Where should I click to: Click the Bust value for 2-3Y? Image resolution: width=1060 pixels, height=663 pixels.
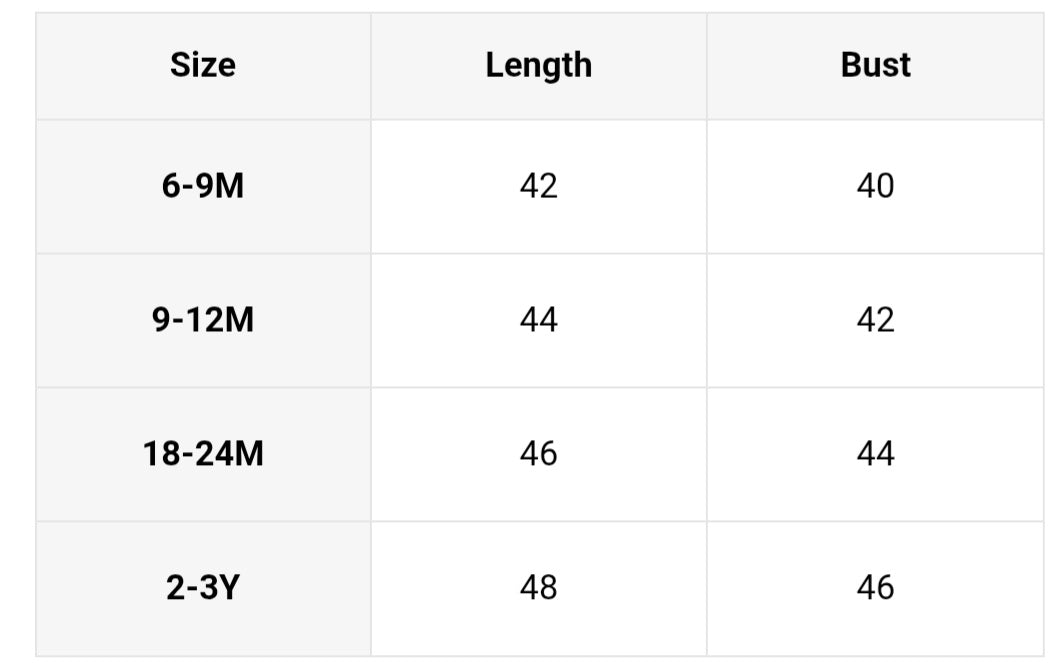click(875, 587)
